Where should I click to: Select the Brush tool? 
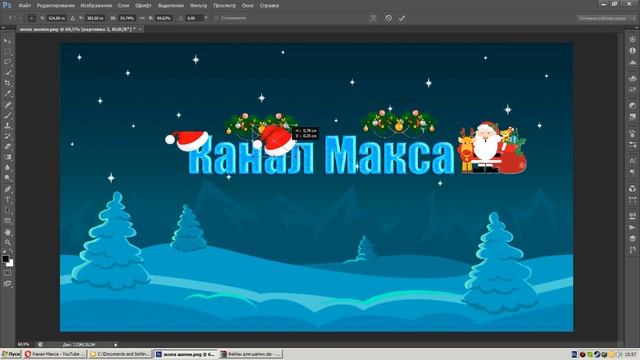7,115
